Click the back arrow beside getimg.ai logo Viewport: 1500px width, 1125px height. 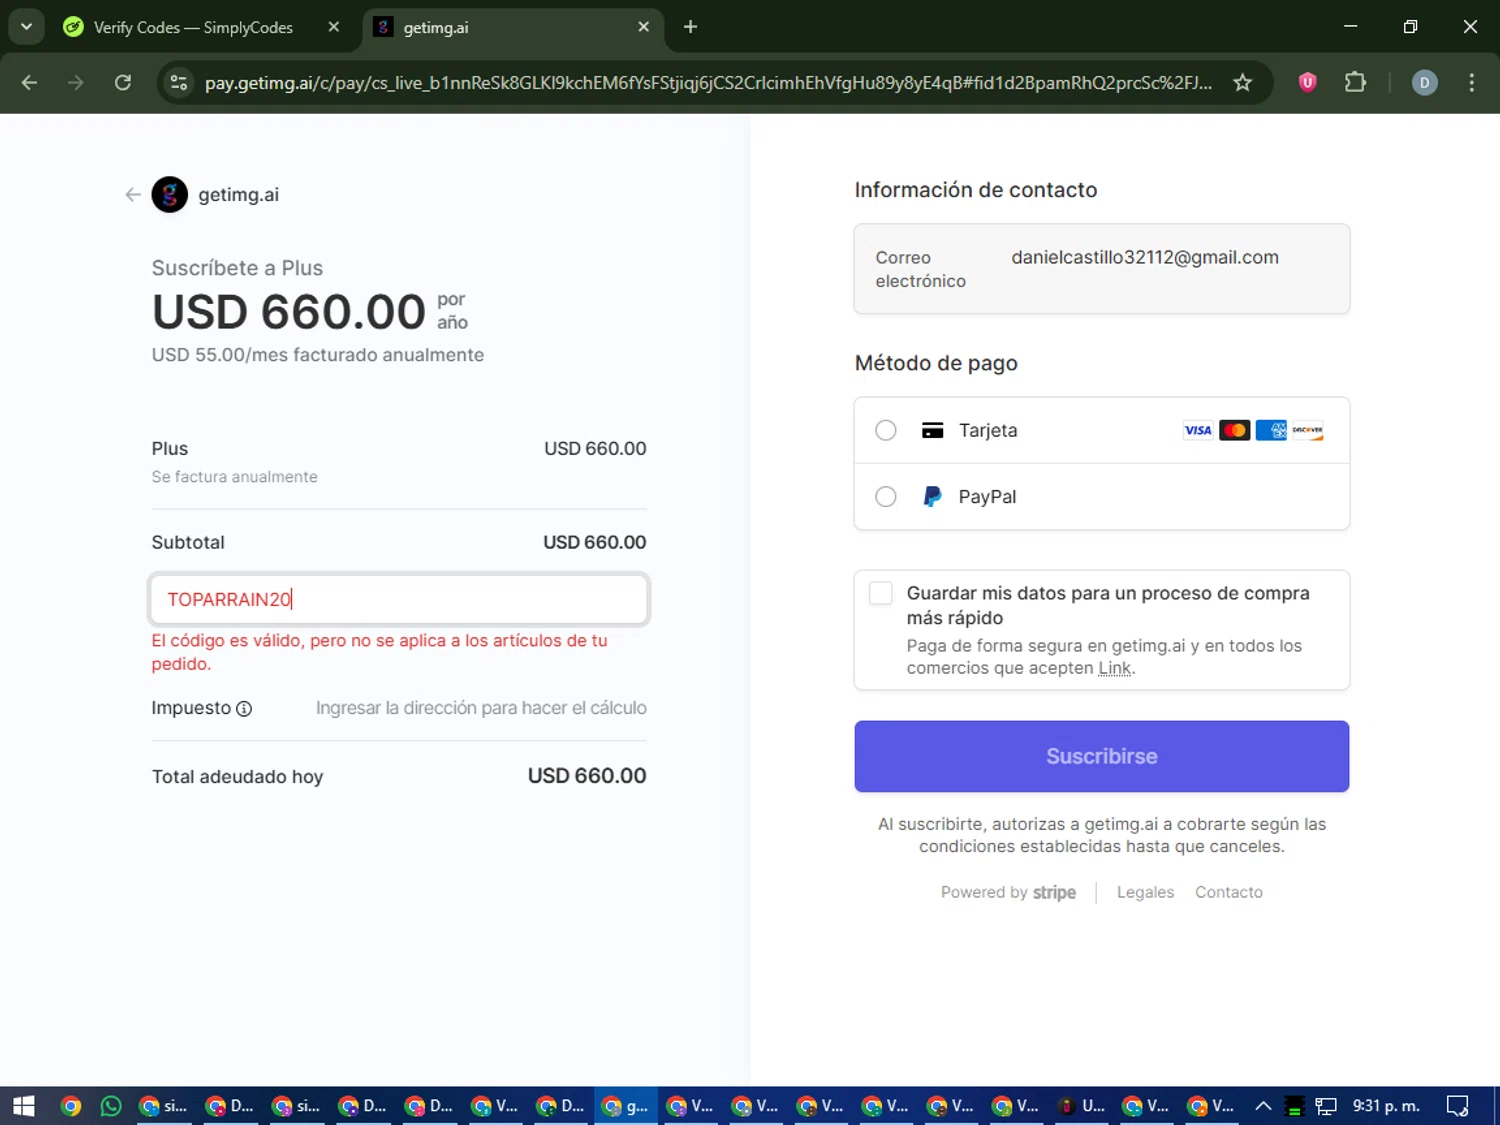point(132,195)
